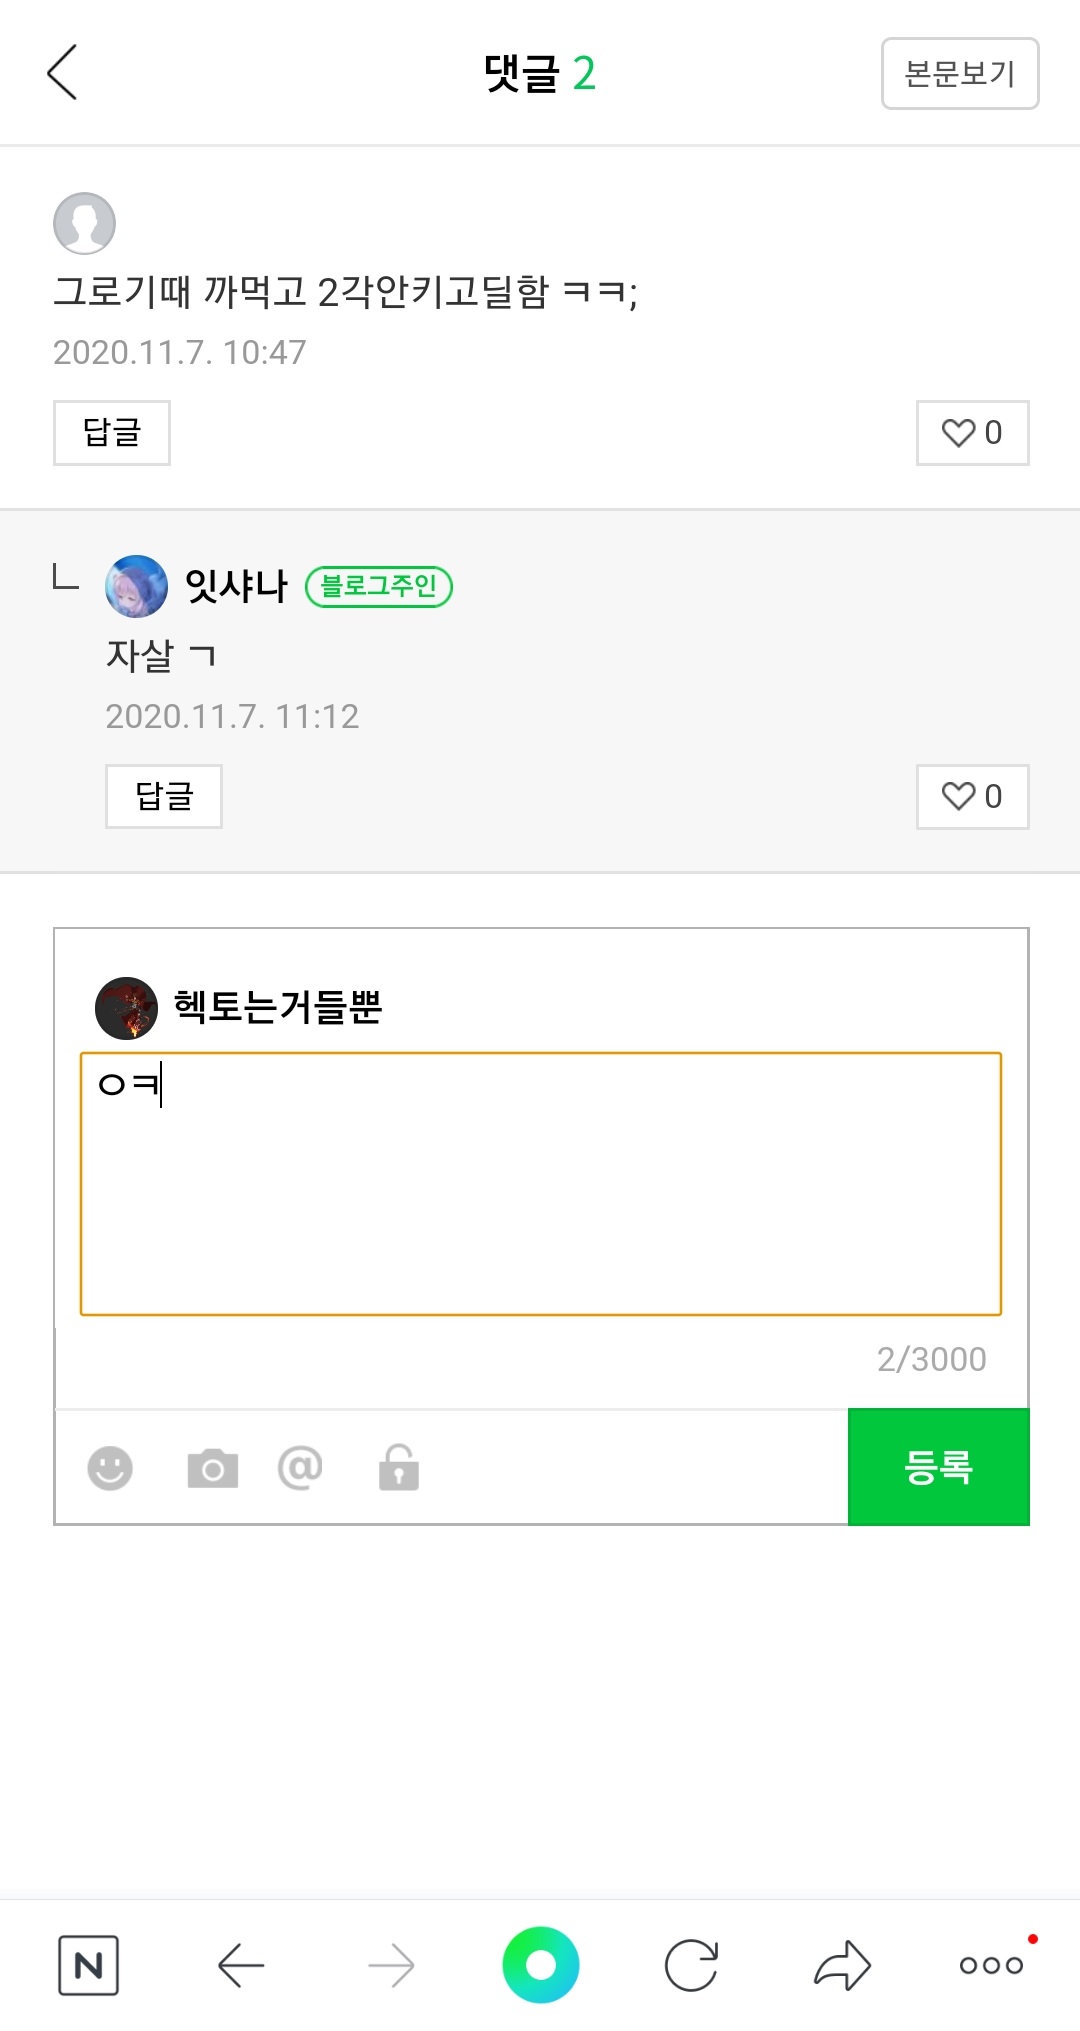Open the emoticon sticker picker
Image resolution: width=1080 pixels, height=2031 pixels.
pos(110,1468)
